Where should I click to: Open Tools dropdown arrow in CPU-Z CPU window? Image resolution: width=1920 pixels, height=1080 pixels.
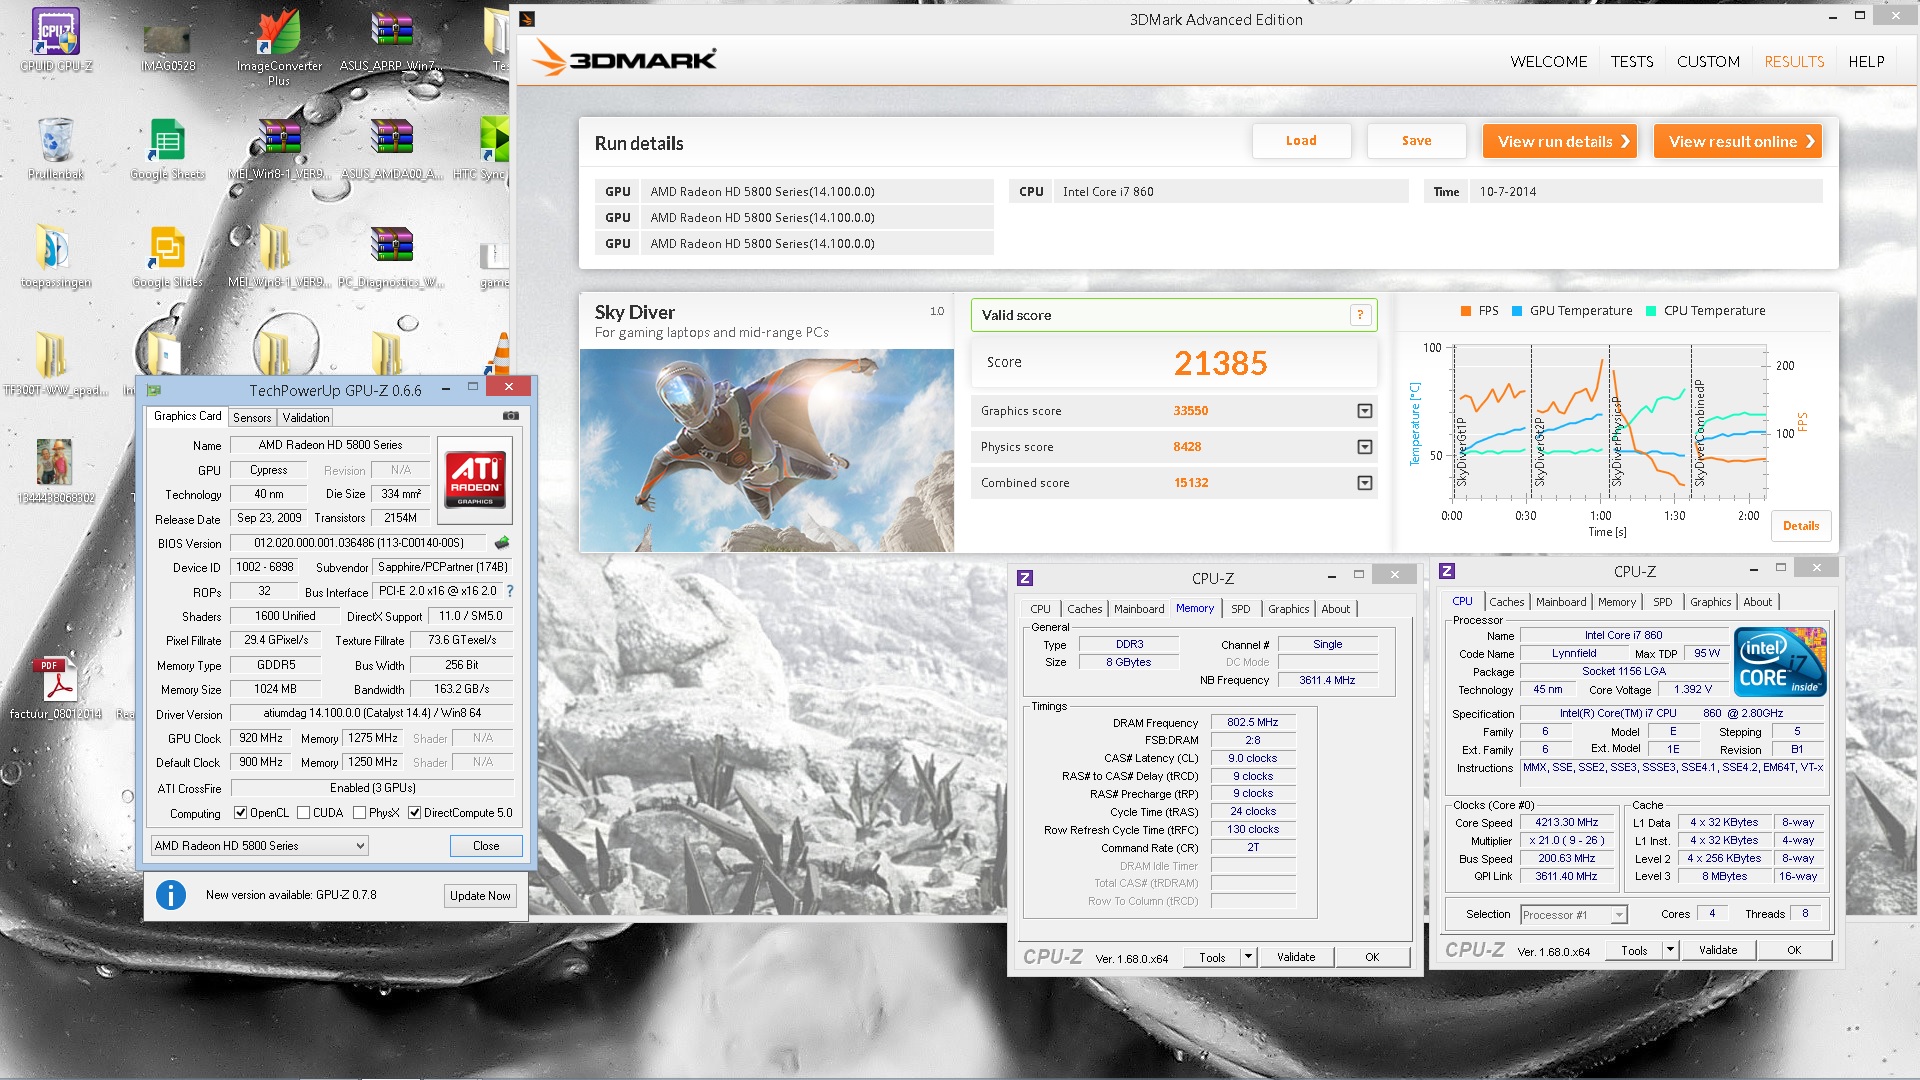[1669, 950]
